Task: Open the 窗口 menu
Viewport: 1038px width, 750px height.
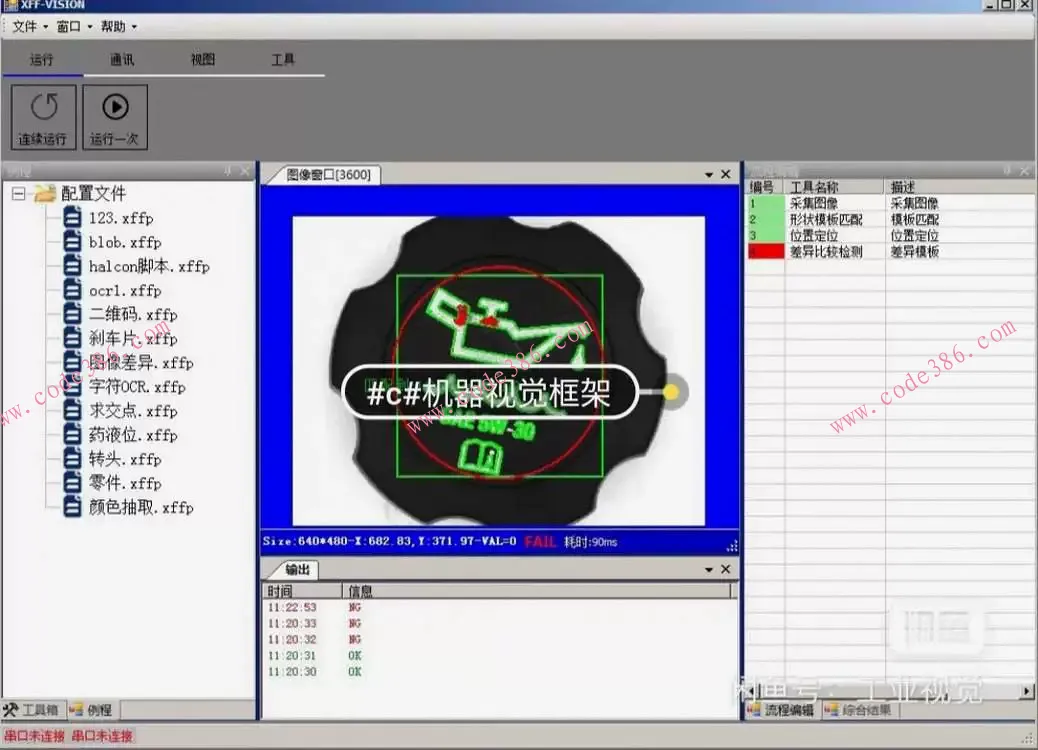Action: [x=73, y=26]
